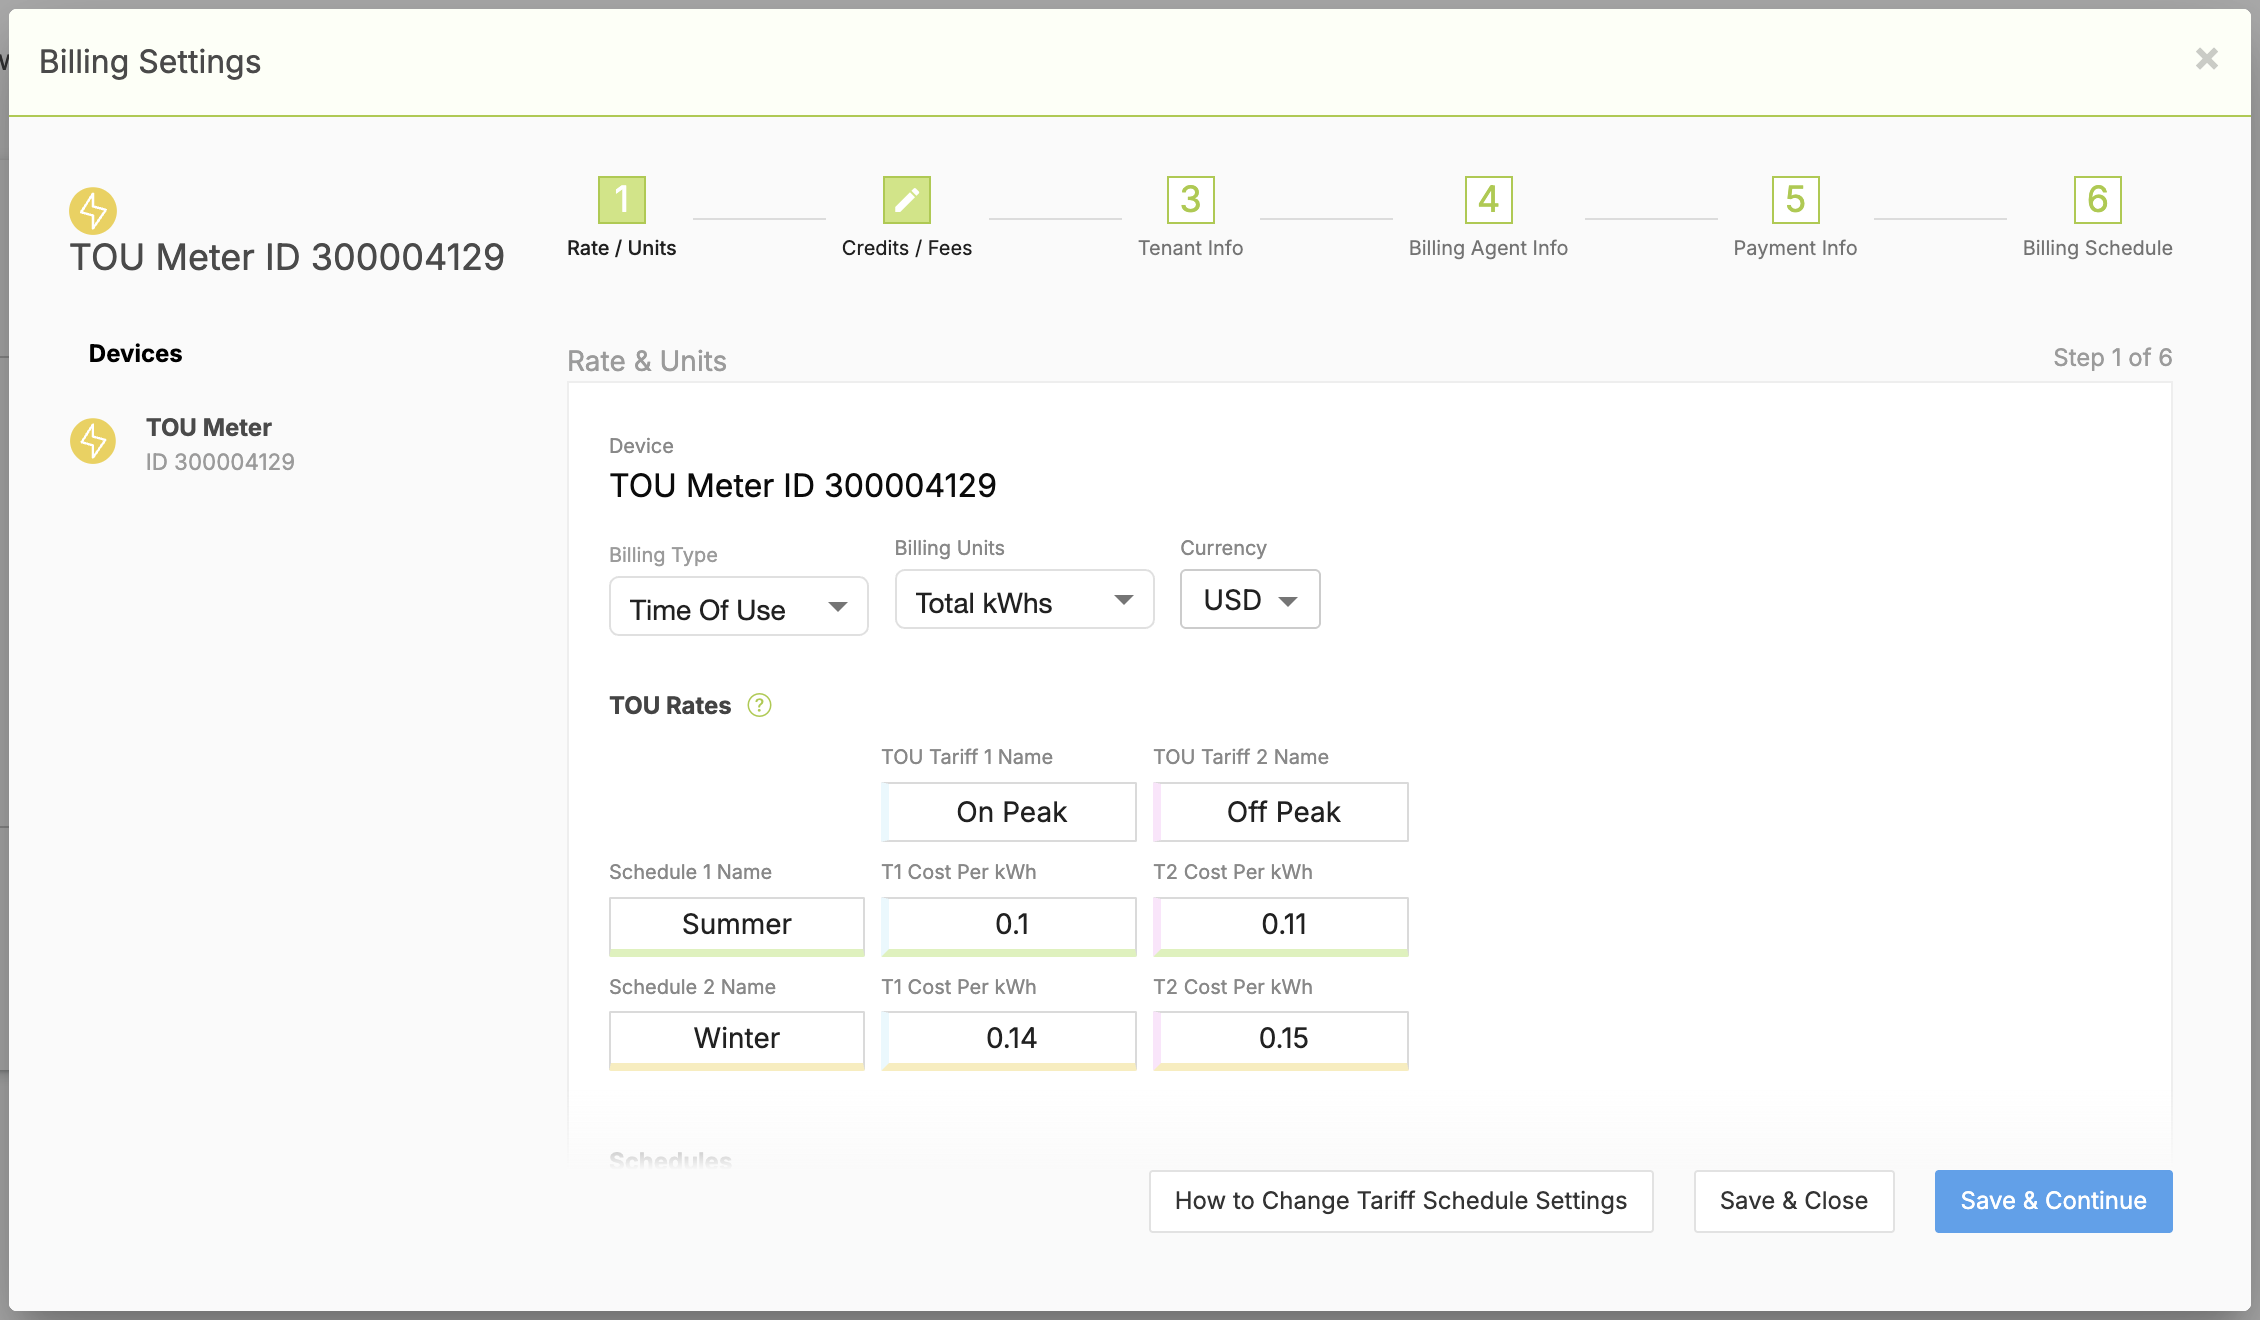Open the Billing Type dropdown
This screenshot has height=1320, width=2260.
738,607
